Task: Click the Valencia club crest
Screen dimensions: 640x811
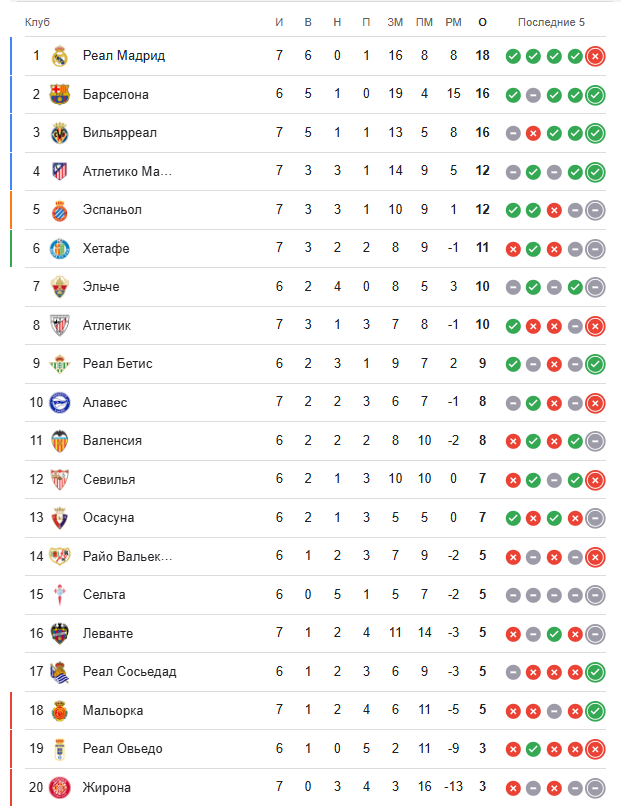Action: 60,441
